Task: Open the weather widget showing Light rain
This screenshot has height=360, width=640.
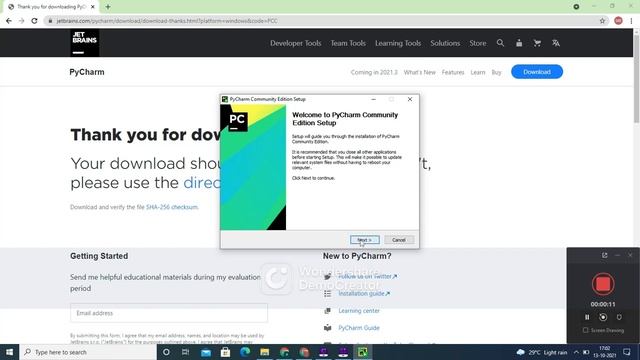Action: [542, 352]
